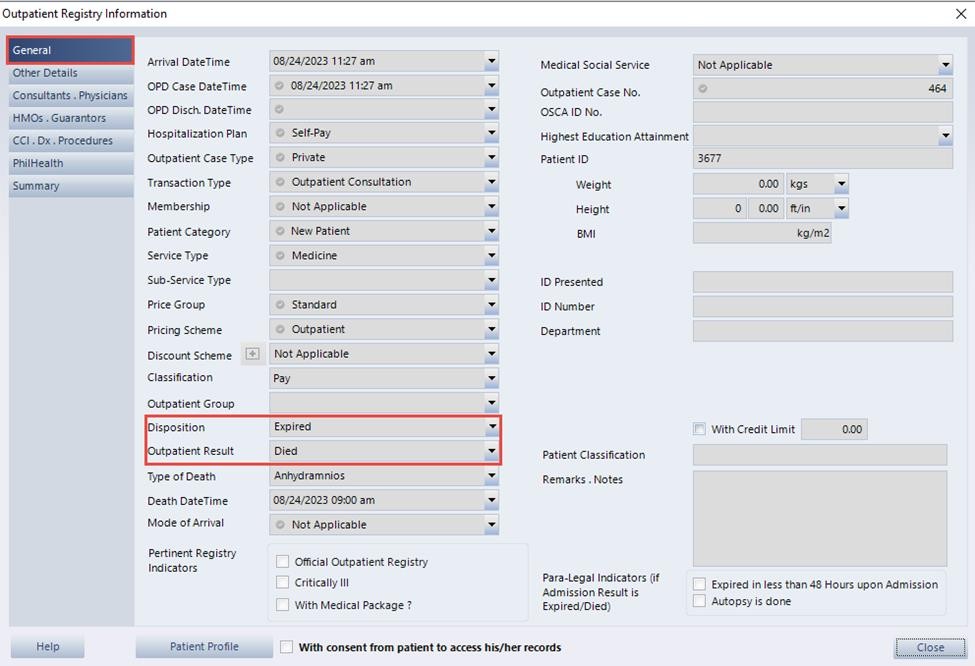Screen dimensions: 975x666
Task: Click the Patient Profile button
Action: [x=204, y=647]
